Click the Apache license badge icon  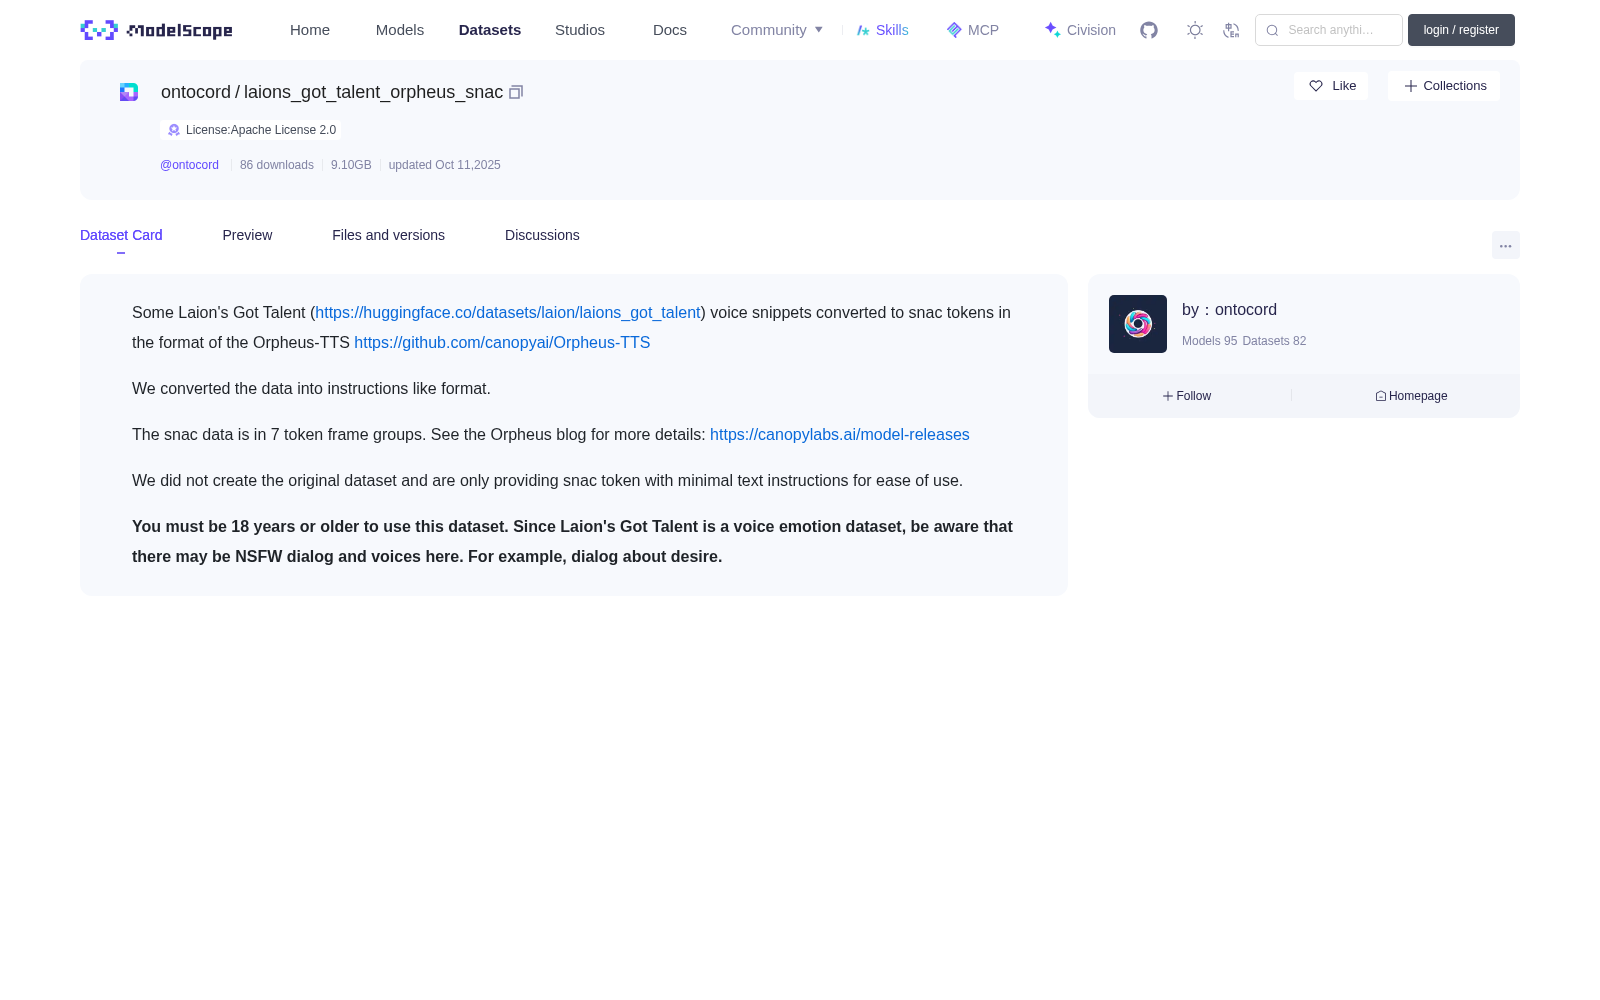coord(174,130)
